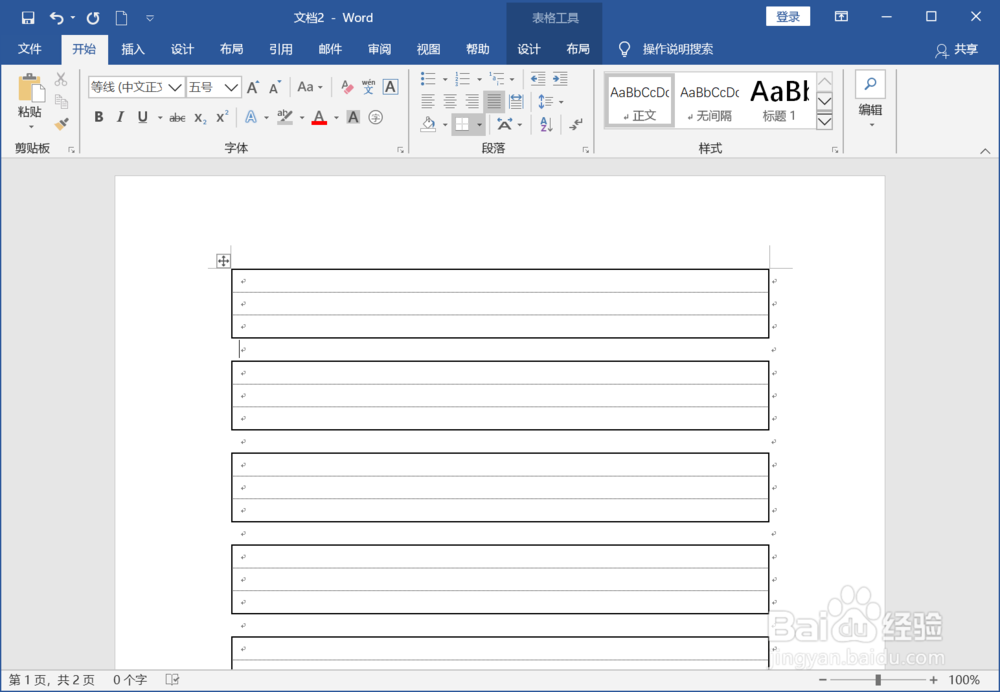Apply text highlight color
Screen dimensions: 1000x692
pyautogui.click(x=284, y=117)
